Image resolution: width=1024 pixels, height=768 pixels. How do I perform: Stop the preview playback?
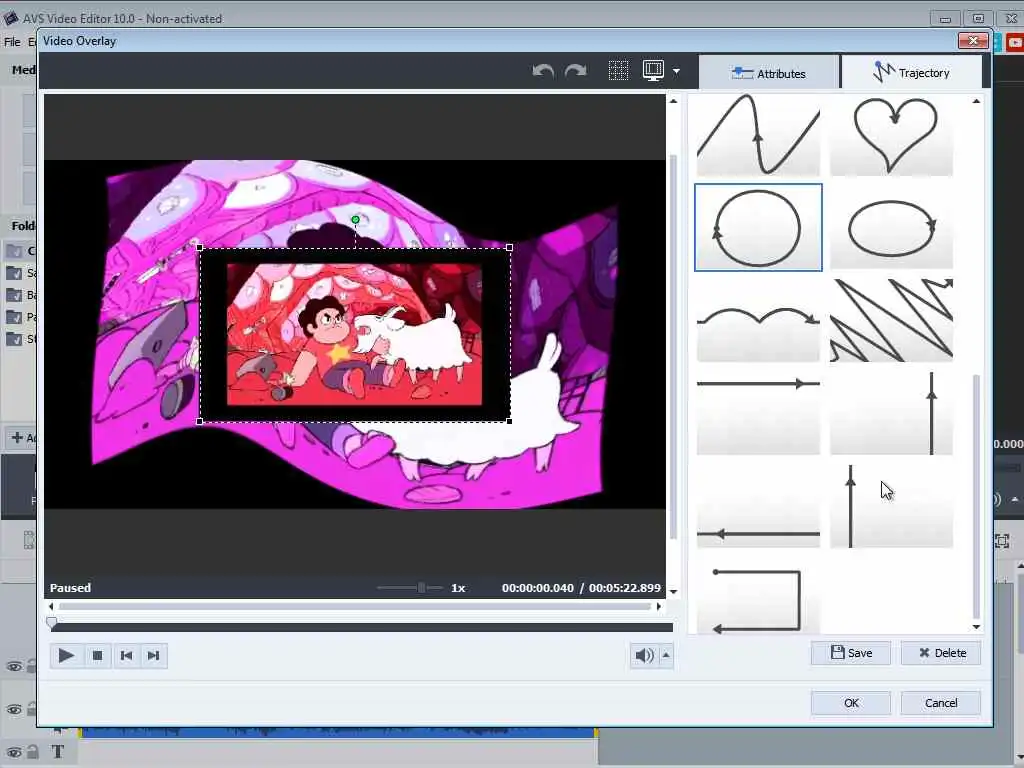coord(97,656)
